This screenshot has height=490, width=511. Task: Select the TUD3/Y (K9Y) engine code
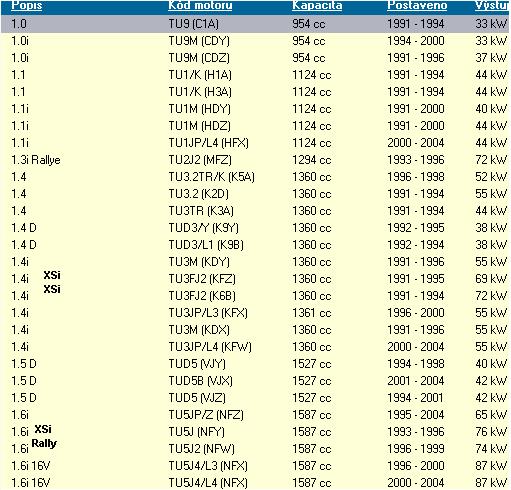(204, 228)
